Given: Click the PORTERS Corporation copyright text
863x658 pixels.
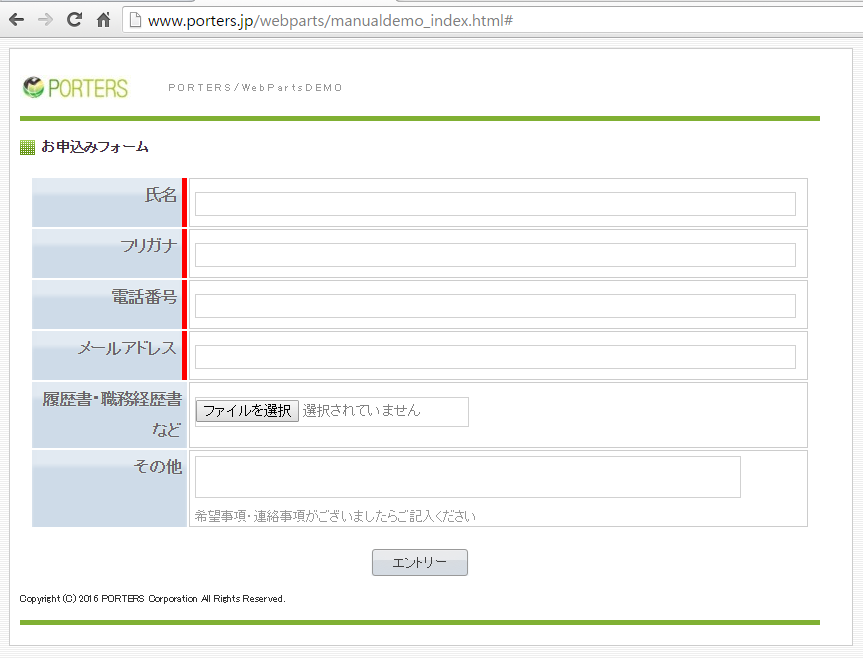Looking at the screenshot, I should click(152, 599).
